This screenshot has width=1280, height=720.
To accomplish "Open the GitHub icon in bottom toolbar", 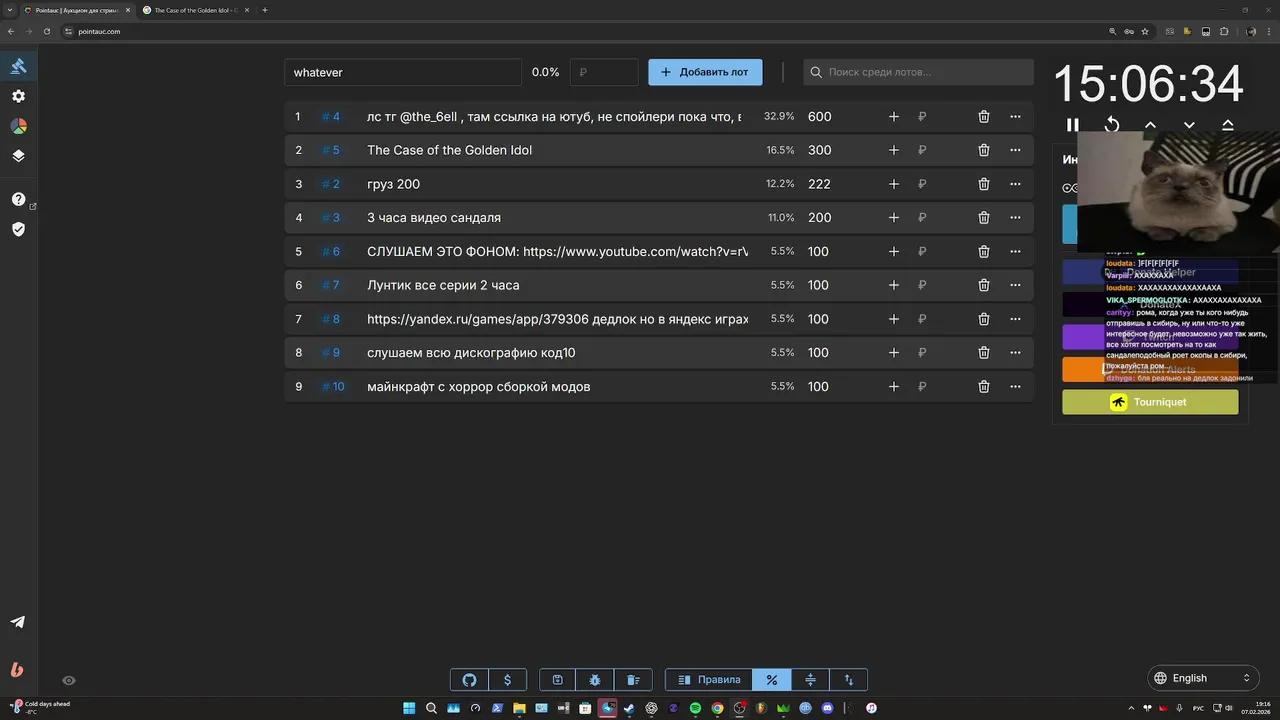I will point(470,680).
